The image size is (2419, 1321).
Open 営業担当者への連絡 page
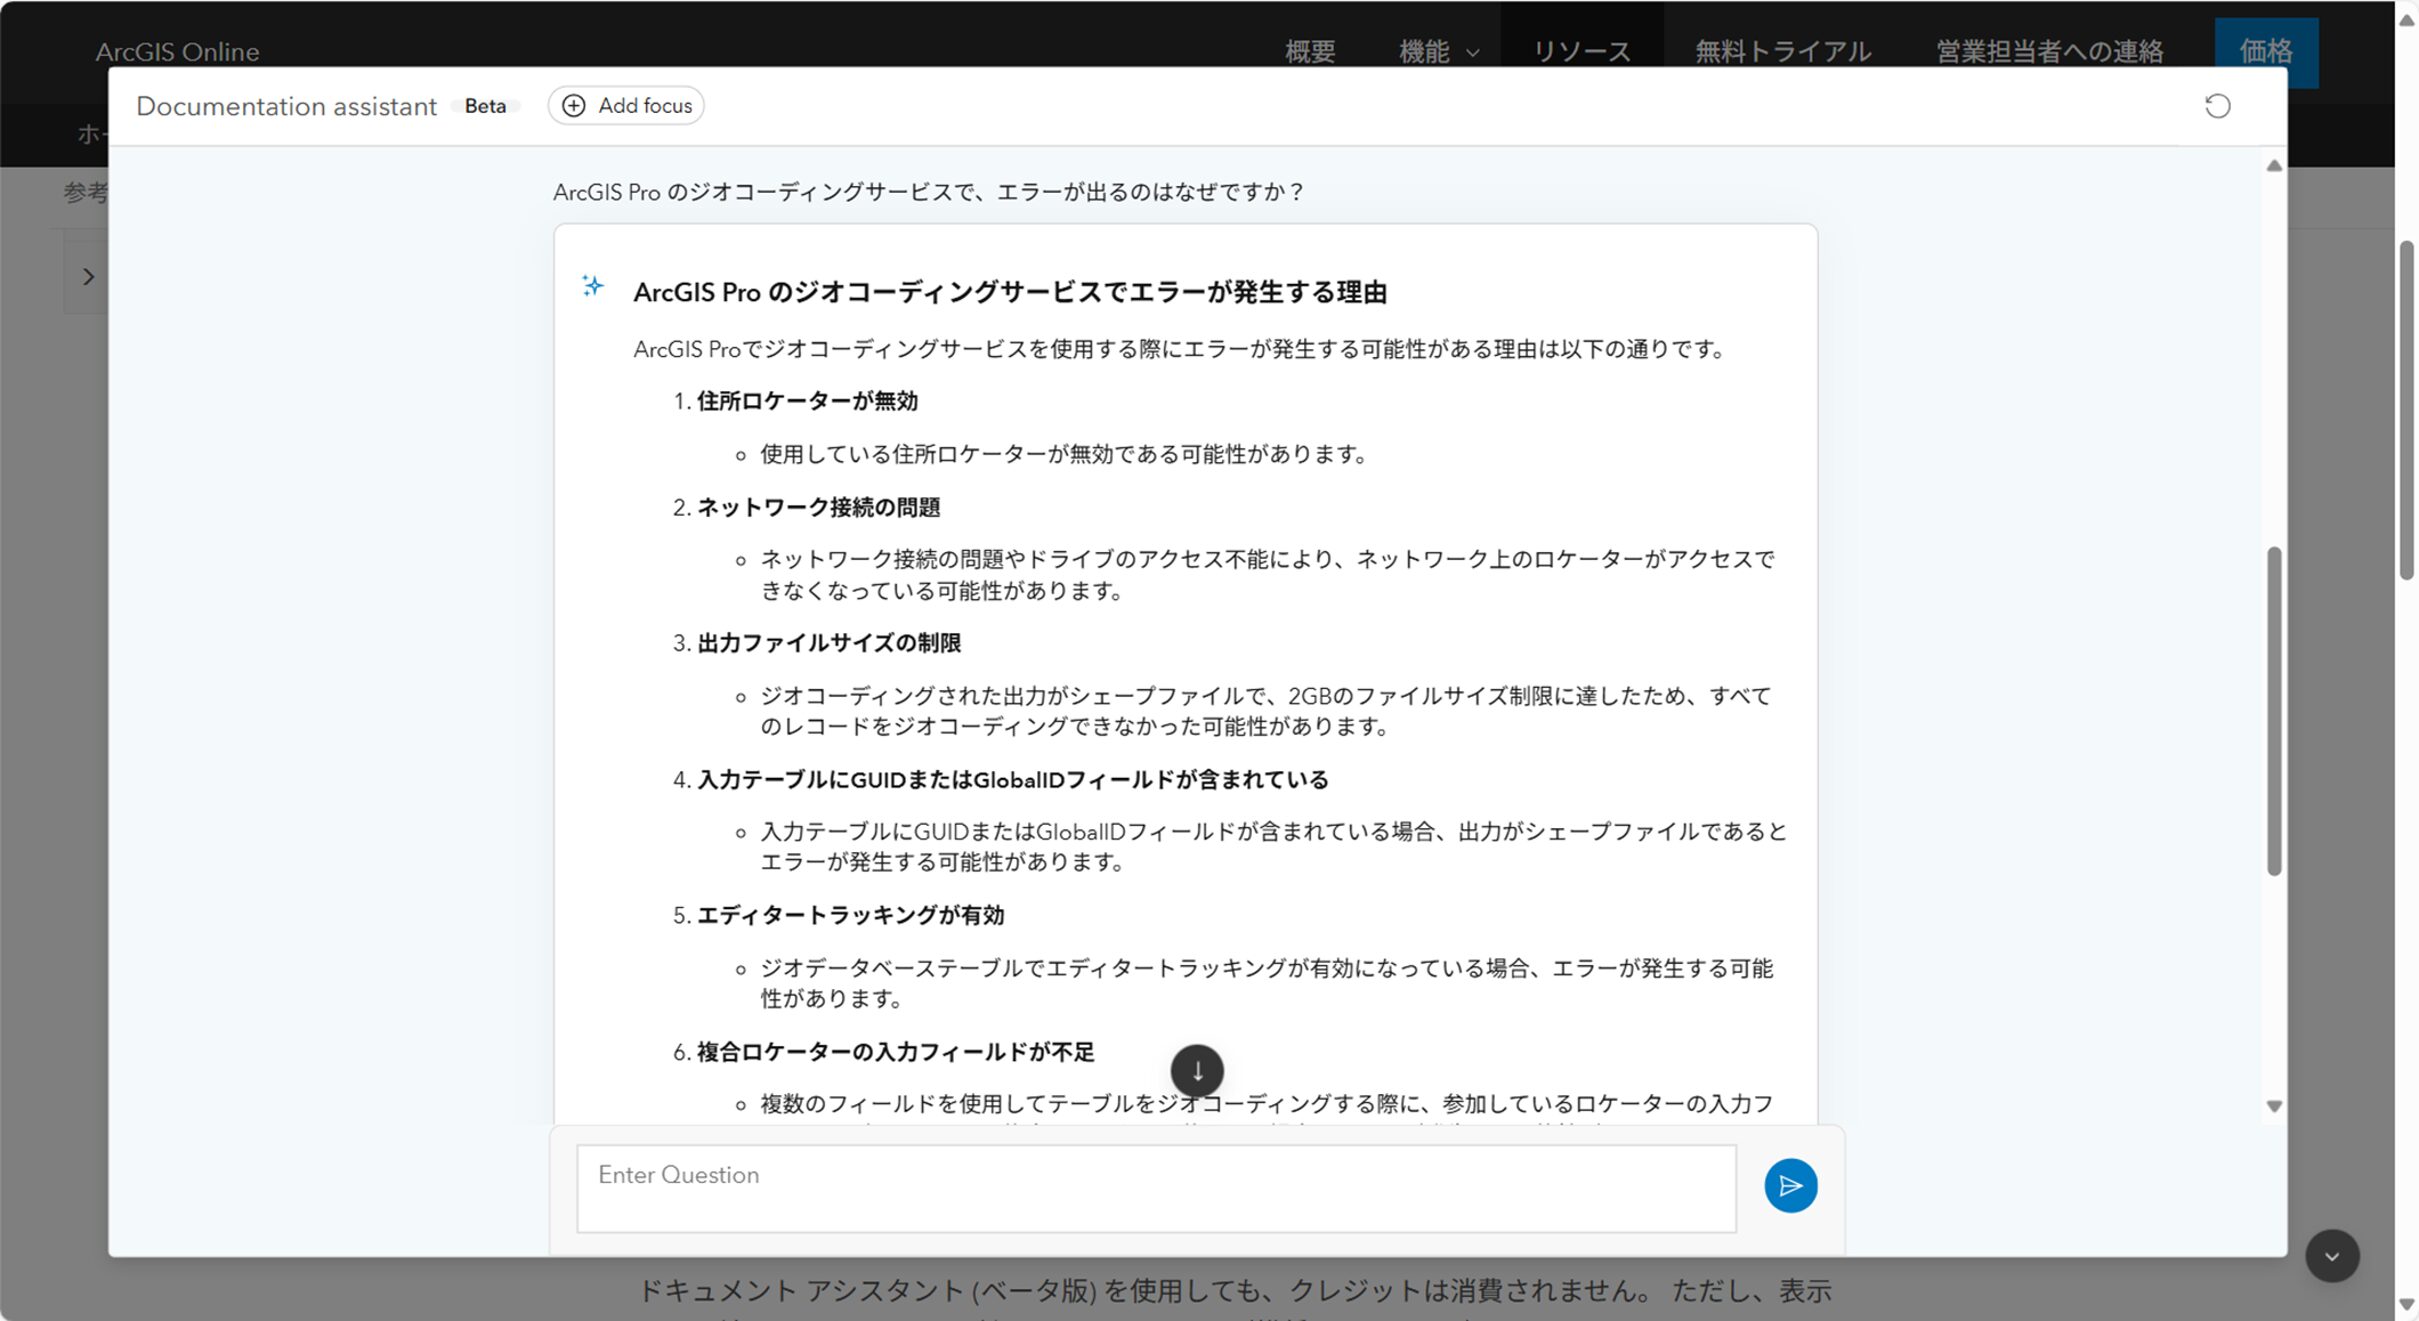pyautogui.click(x=2049, y=51)
